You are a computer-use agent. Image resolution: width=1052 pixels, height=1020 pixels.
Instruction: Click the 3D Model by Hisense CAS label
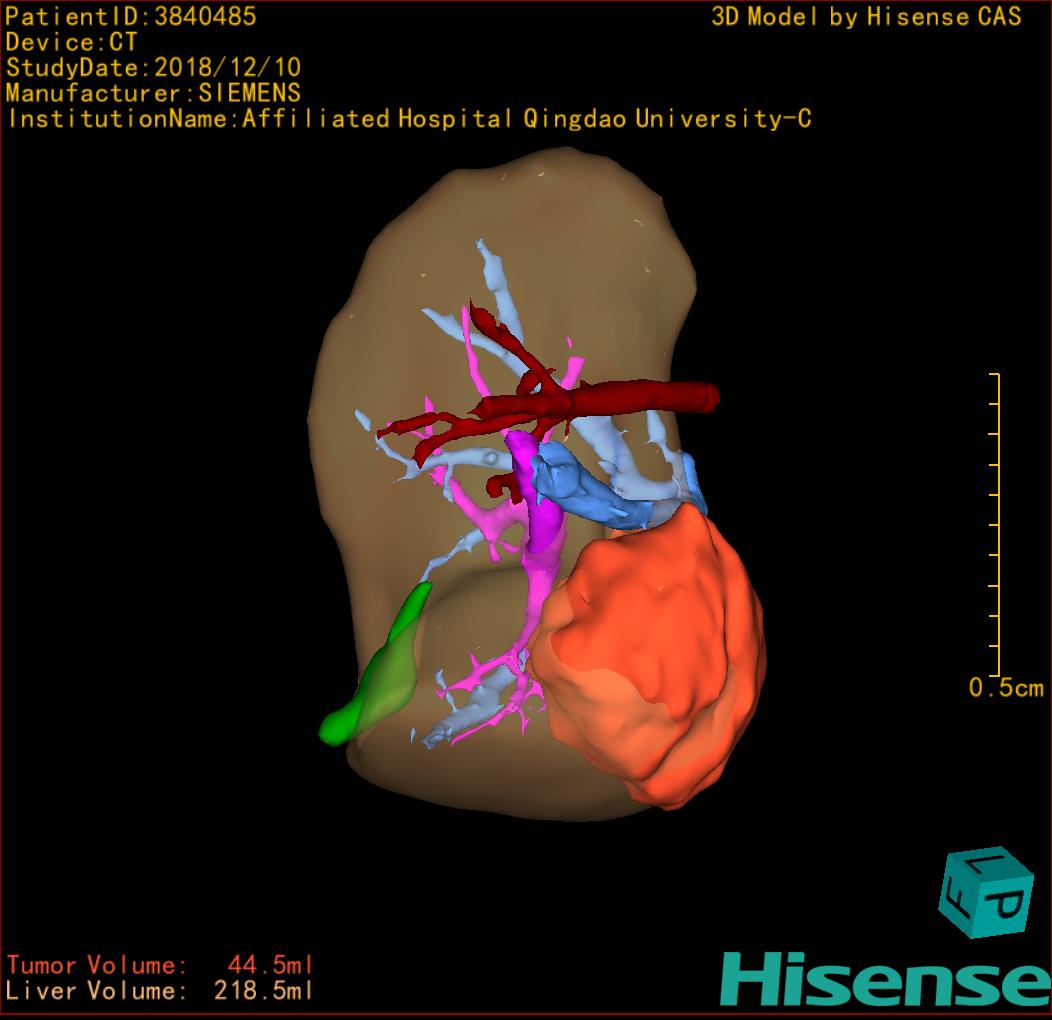tap(866, 16)
